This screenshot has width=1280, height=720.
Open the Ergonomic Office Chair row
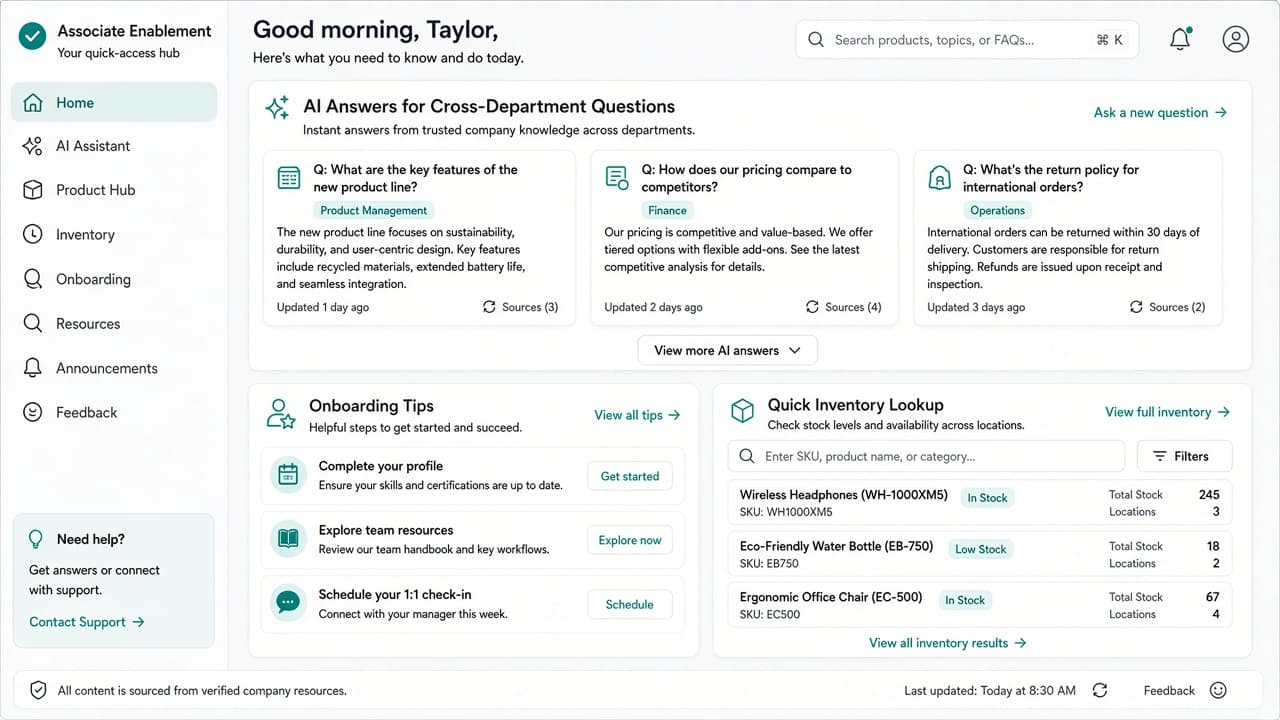pos(980,605)
